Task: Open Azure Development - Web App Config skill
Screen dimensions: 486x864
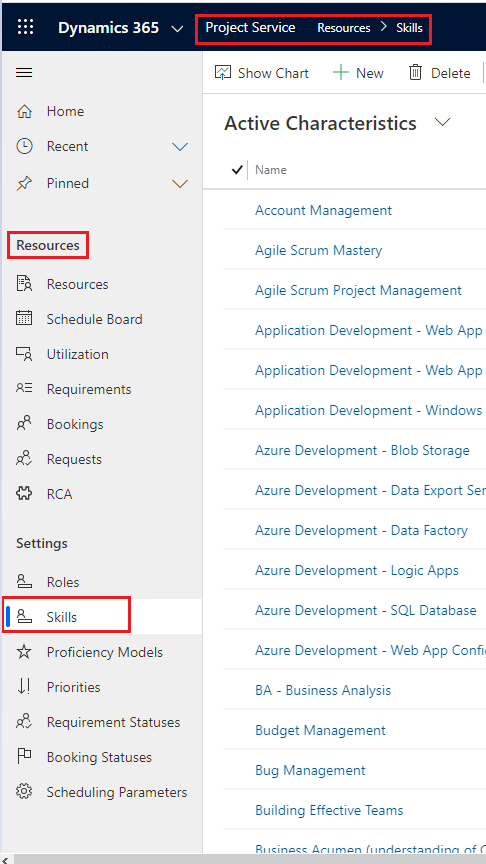Action: coord(370,651)
